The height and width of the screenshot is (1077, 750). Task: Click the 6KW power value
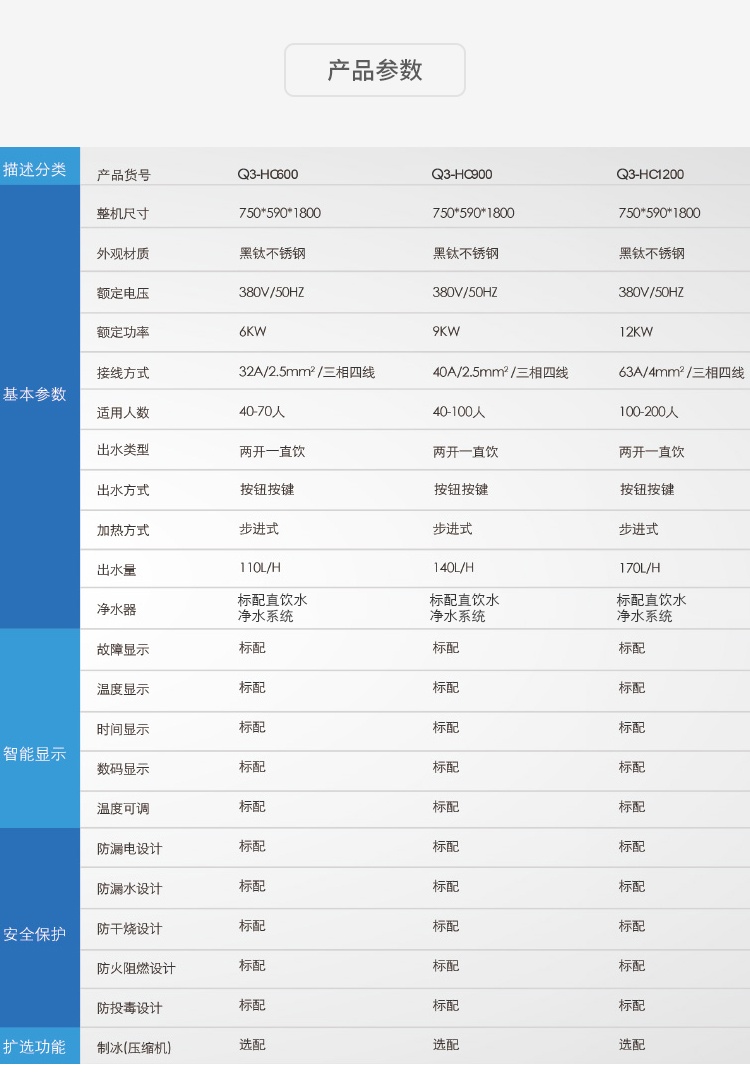pos(253,332)
